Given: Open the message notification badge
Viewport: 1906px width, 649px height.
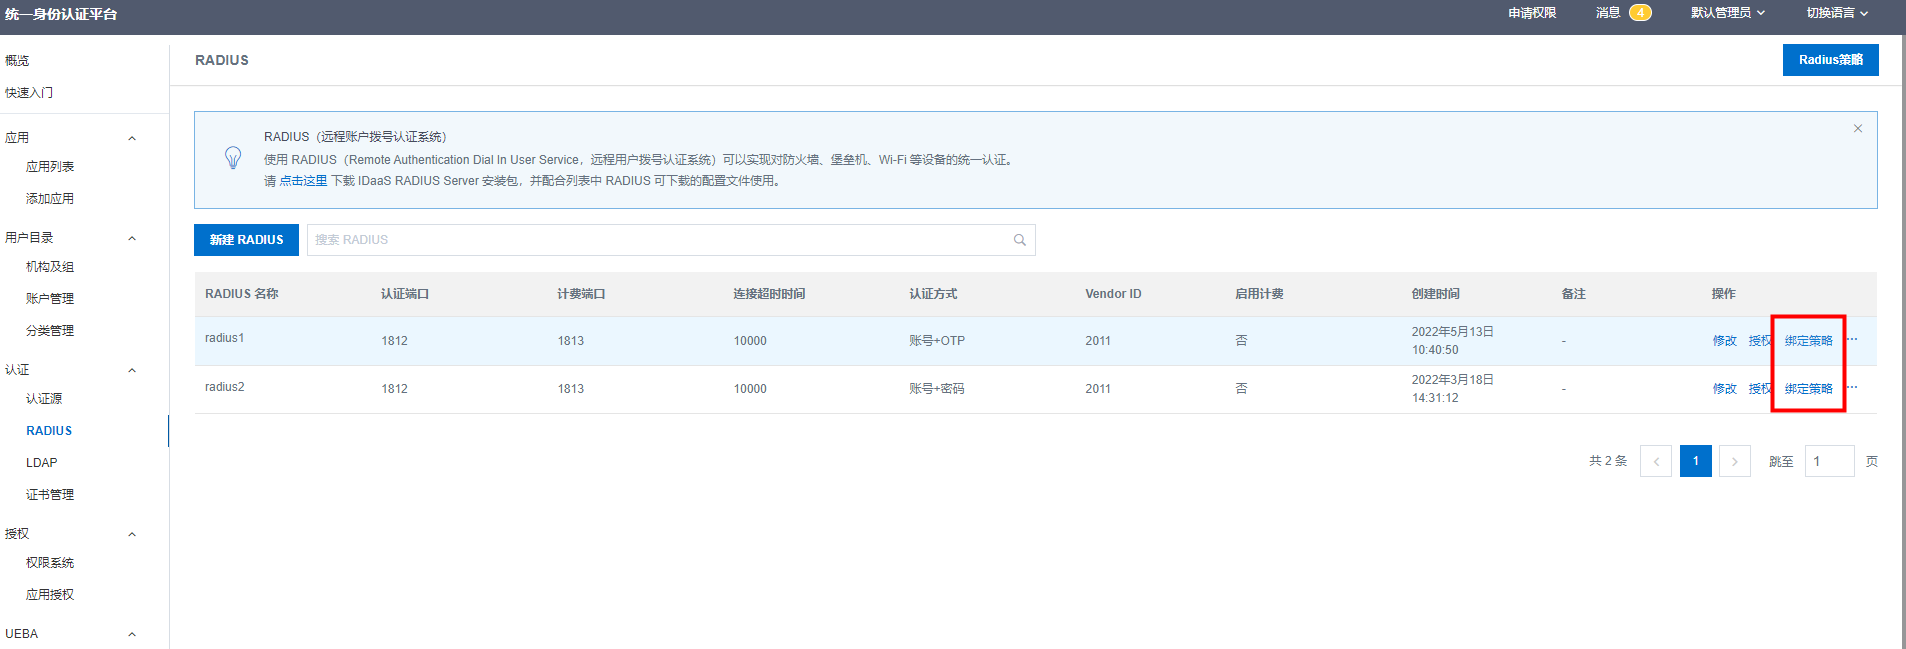Looking at the screenshot, I should [x=1640, y=13].
